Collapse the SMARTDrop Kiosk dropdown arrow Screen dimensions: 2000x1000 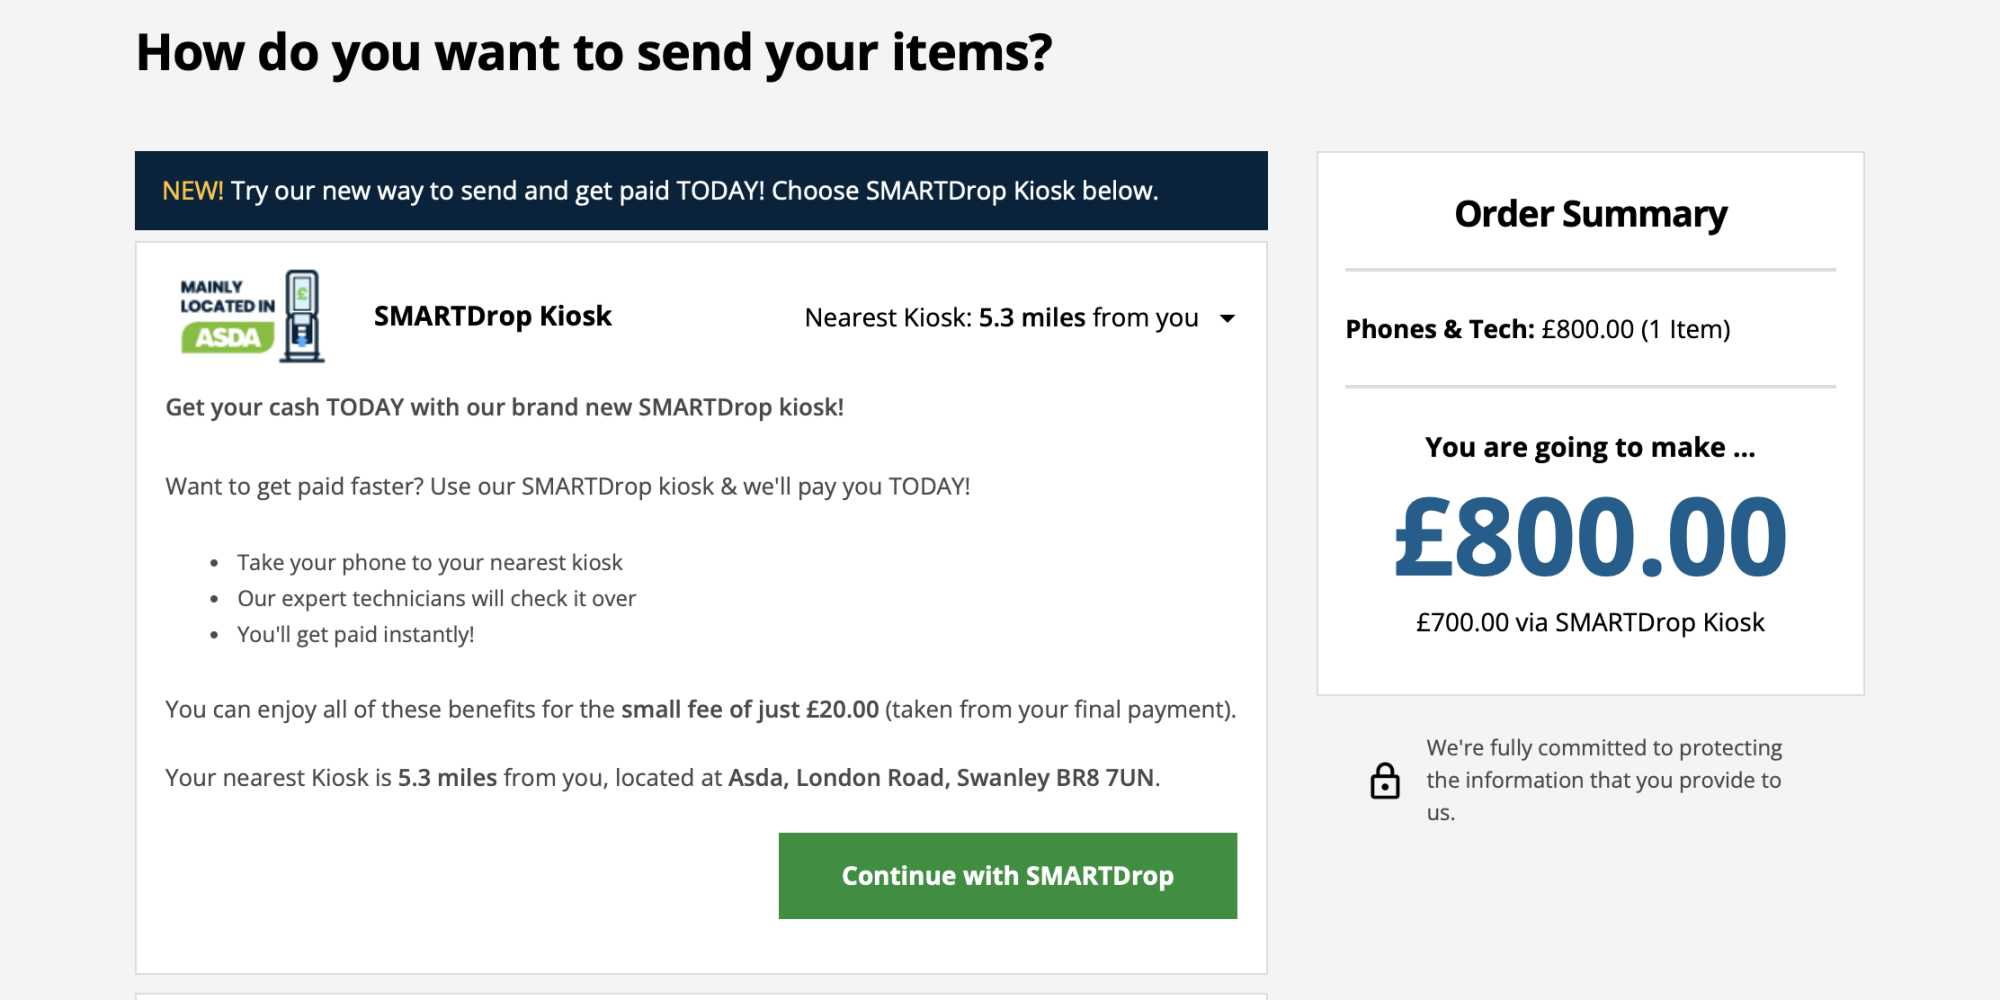point(1227,319)
